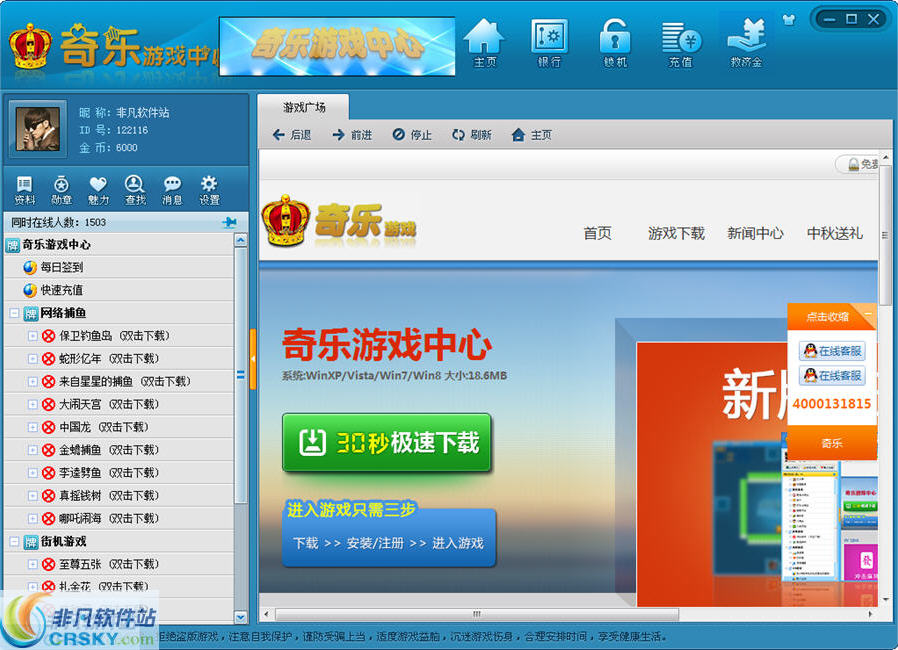Screen dimensions: 898x650
Task: Click the 魅力 heart icon
Action: (x=98, y=190)
